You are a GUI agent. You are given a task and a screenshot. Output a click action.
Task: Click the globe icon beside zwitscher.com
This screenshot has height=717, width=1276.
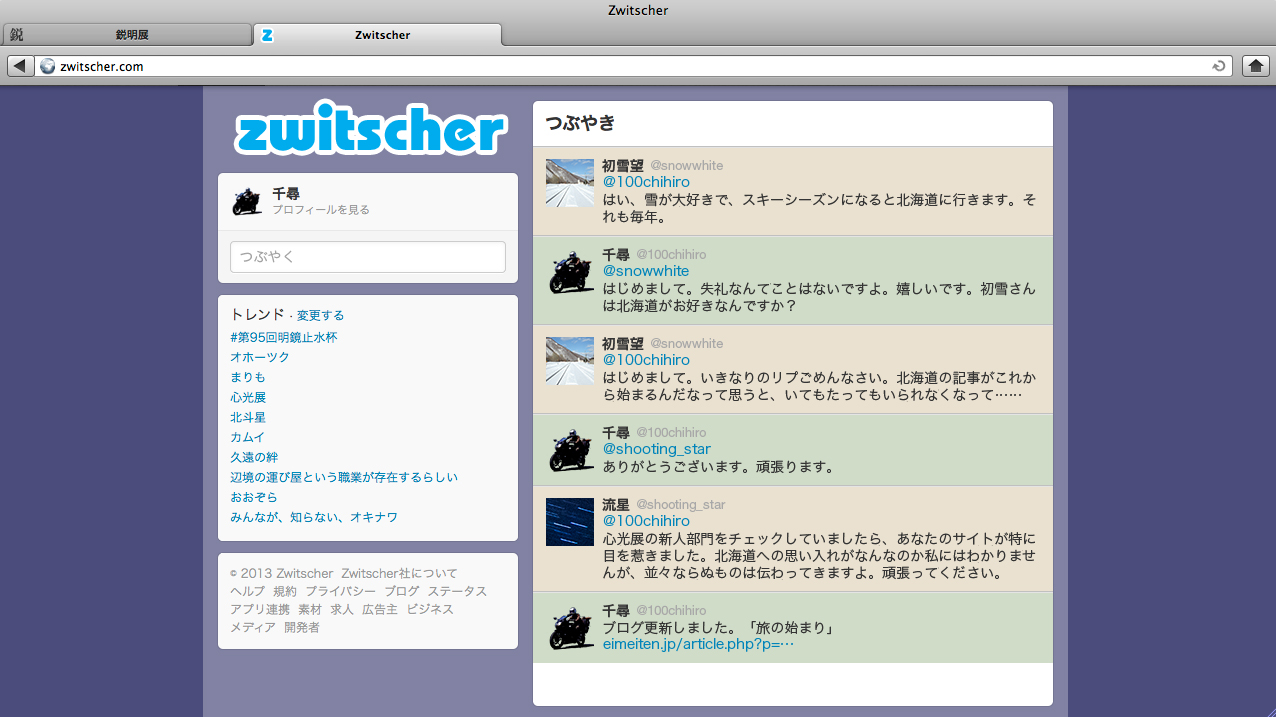click(x=47, y=66)
